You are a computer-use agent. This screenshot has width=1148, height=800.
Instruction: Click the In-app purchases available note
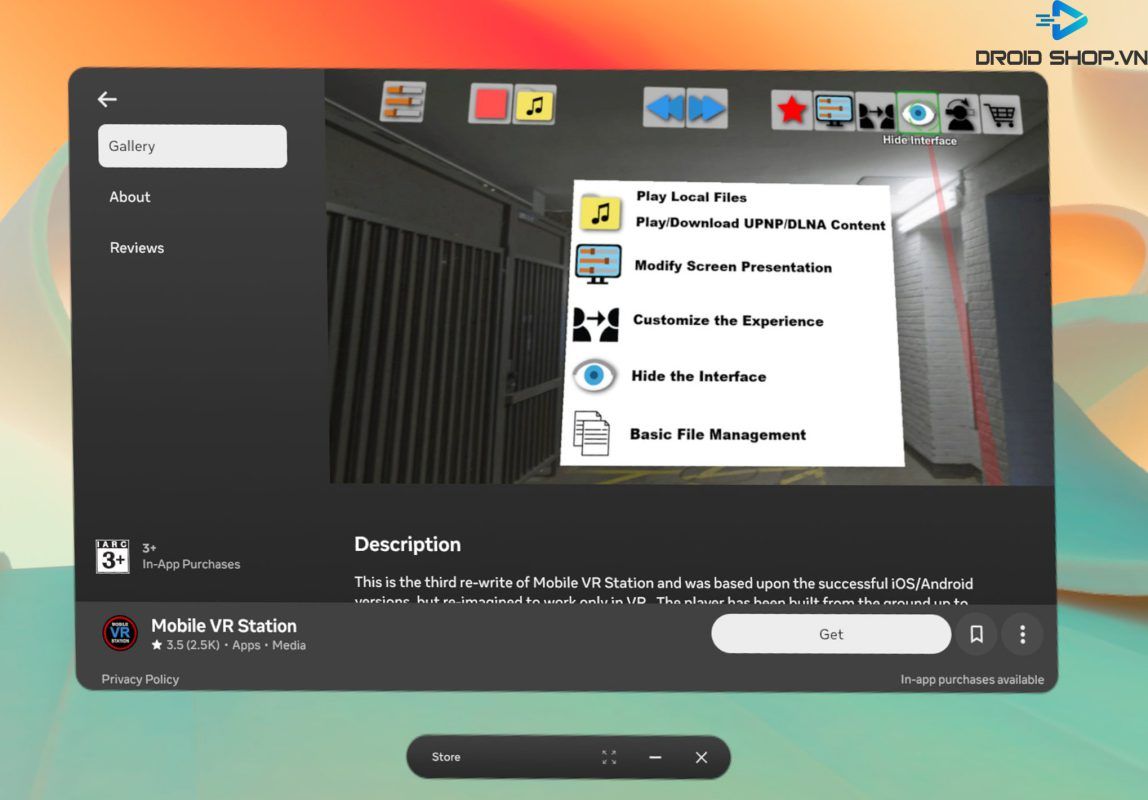(972, 680)
